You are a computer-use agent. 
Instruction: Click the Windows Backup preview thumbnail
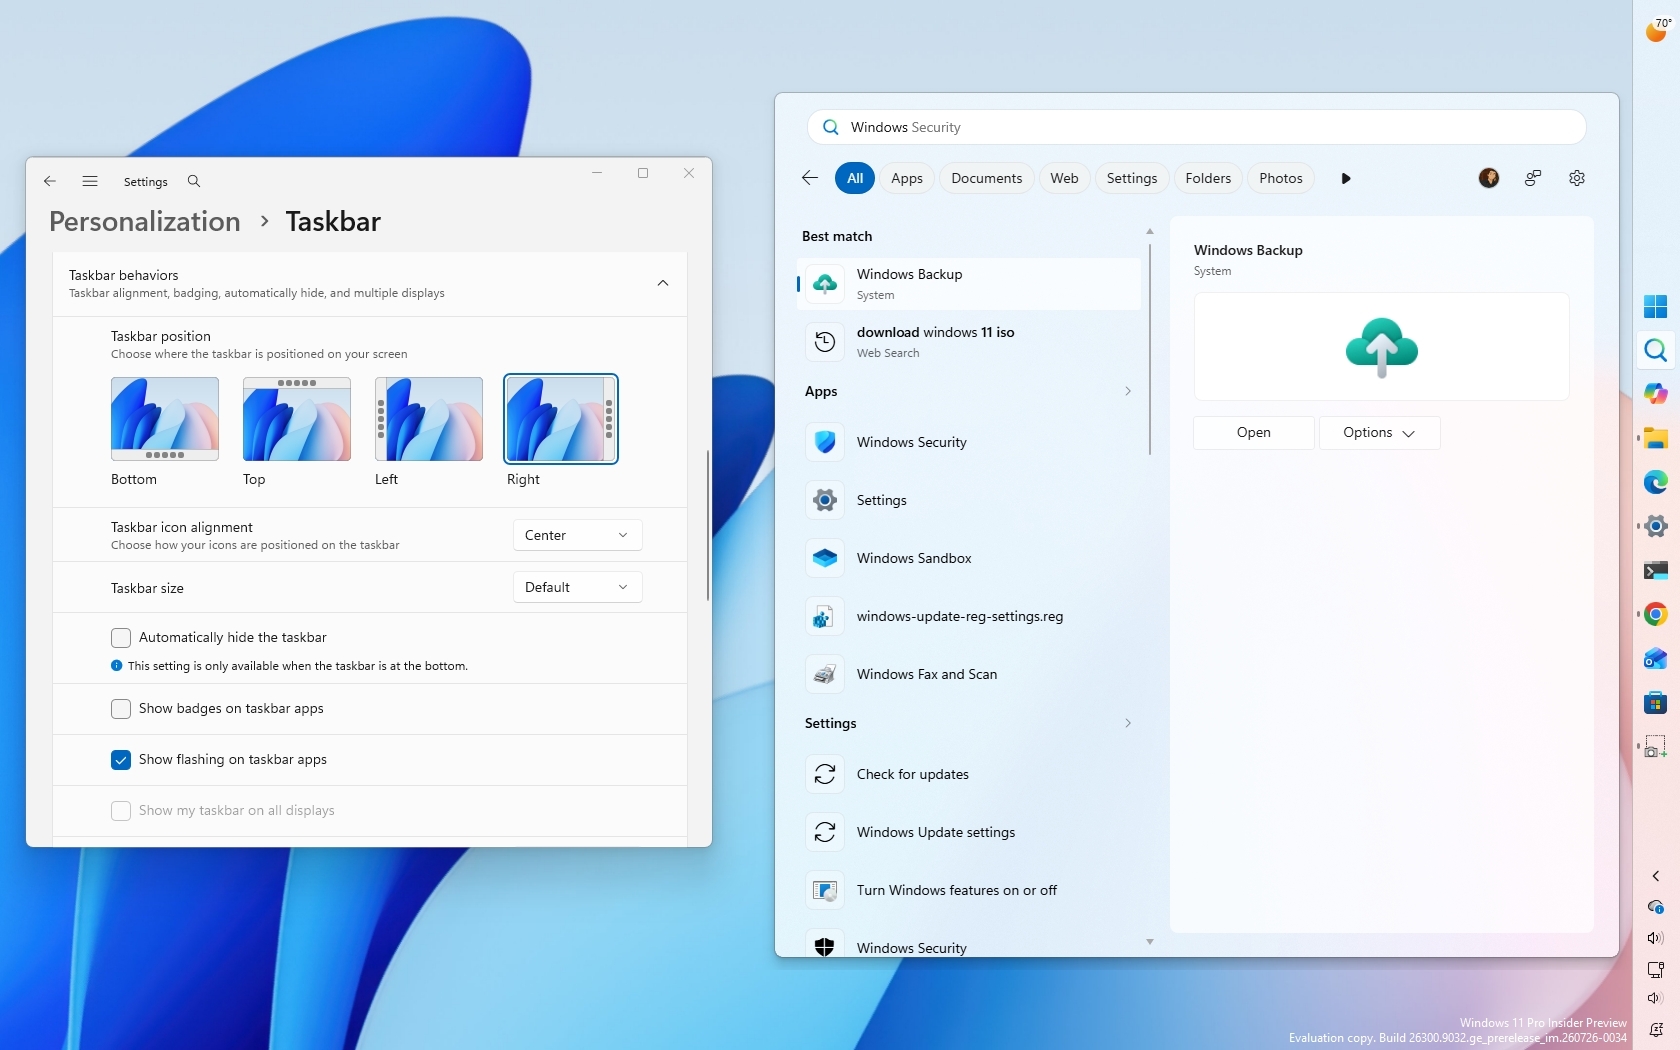[x=1382, y=347]
